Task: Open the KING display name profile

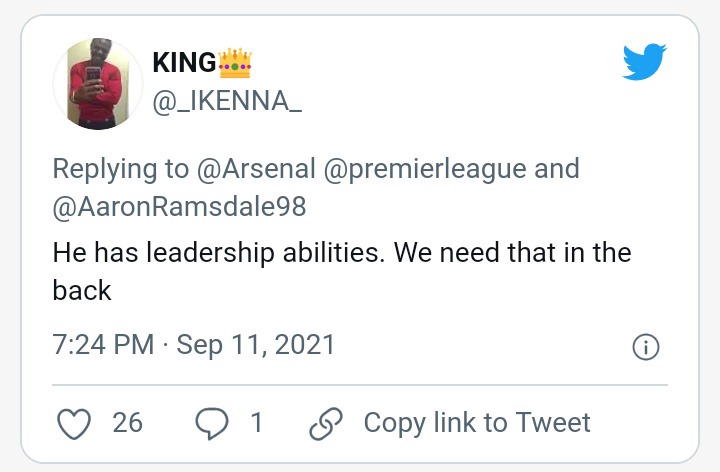Action: [x=184, y=62]
